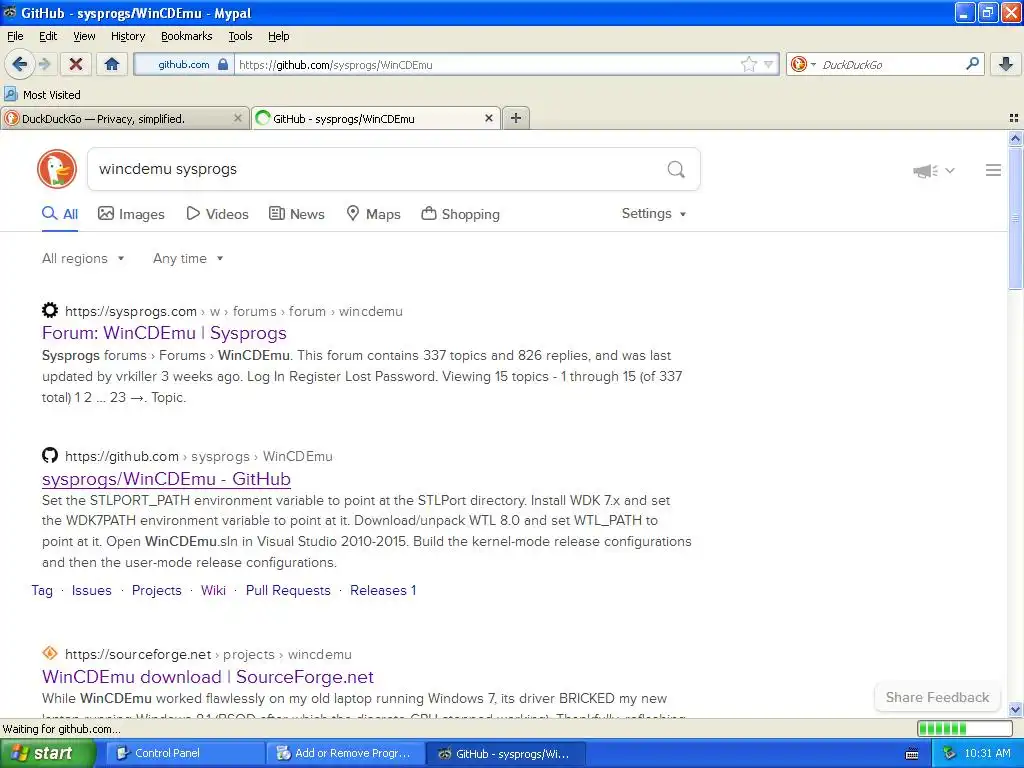
Task: Click the SourceForge orange favicon
Action: 50,653
